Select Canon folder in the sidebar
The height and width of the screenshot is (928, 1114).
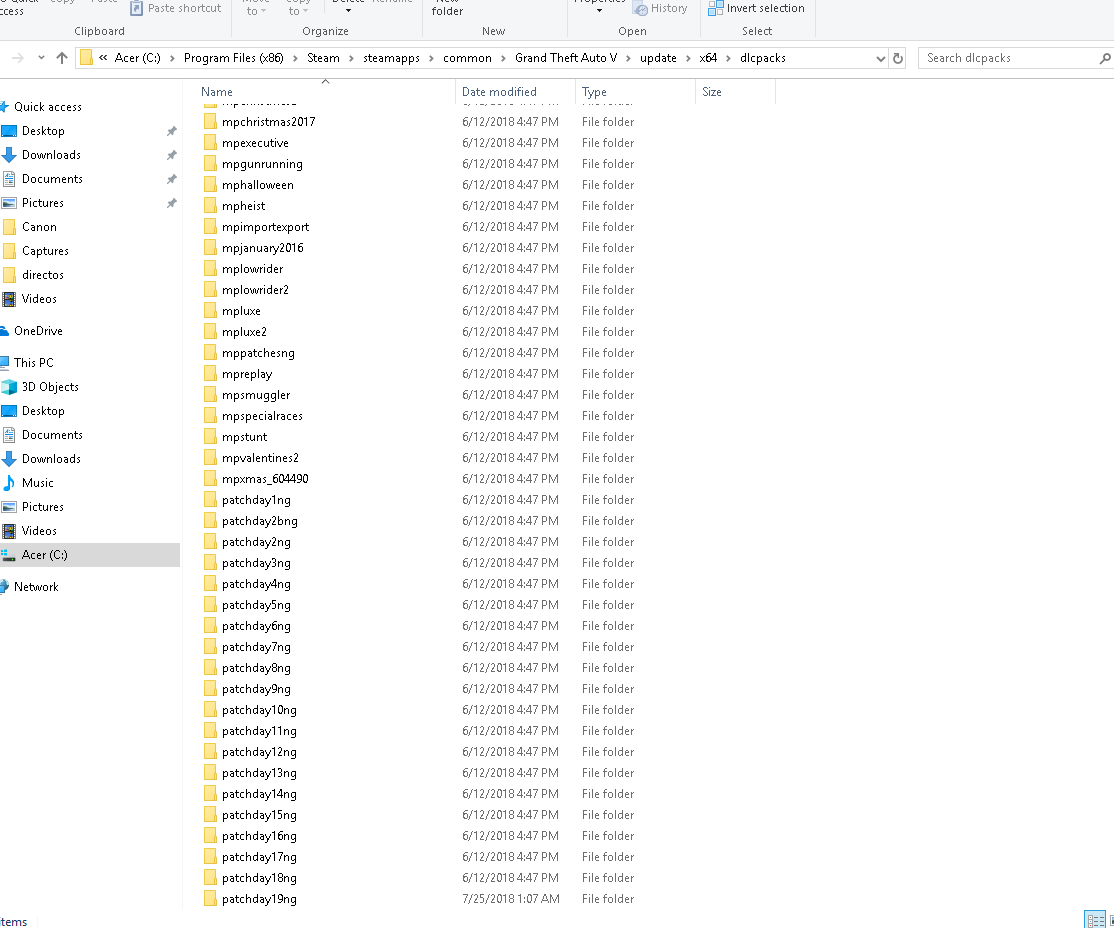(39, 227)
